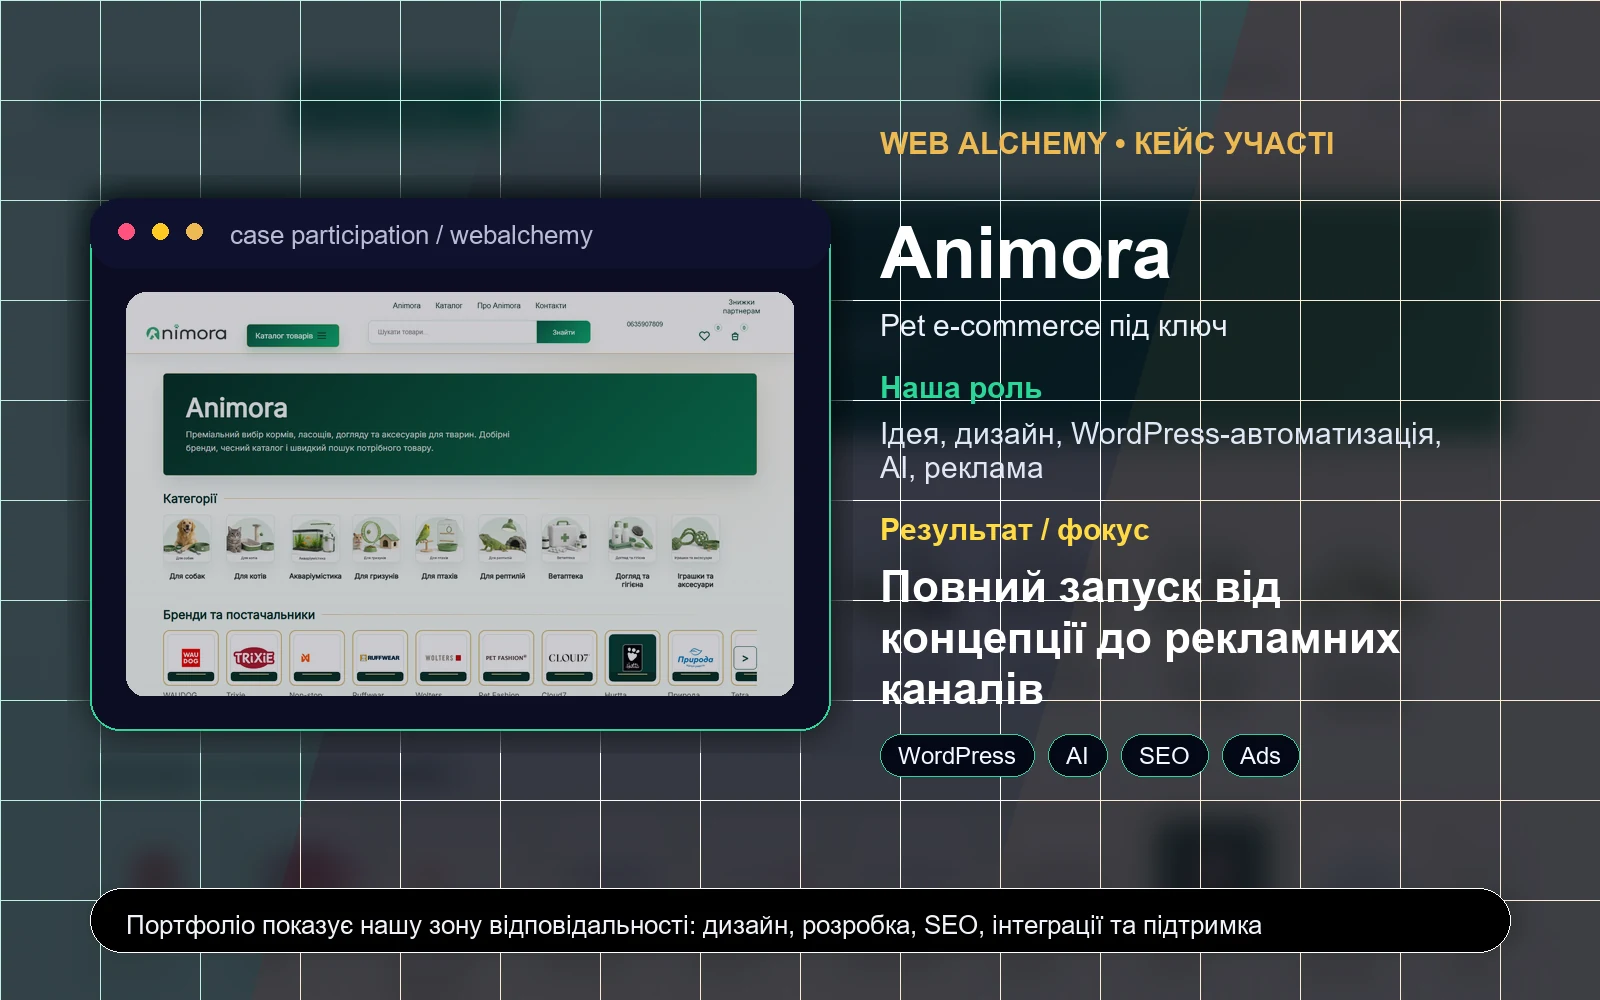Viewport: 1600px width, 1000px height.
Task: Select the WAUDOG brand logo
Action: point(190,657)
